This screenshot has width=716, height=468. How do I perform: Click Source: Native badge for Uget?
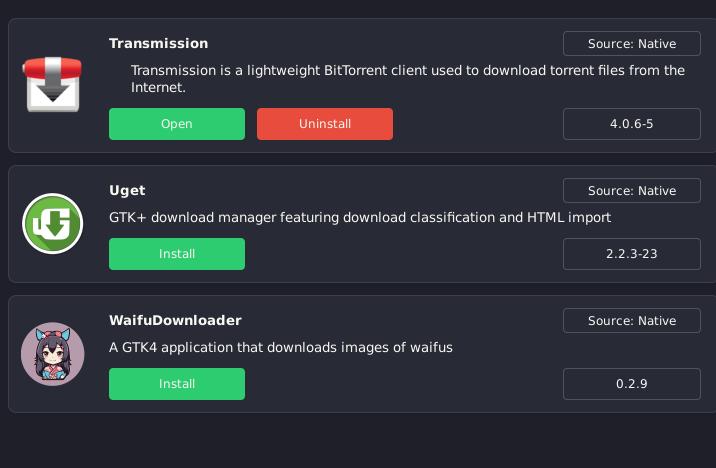pos(631,191)
